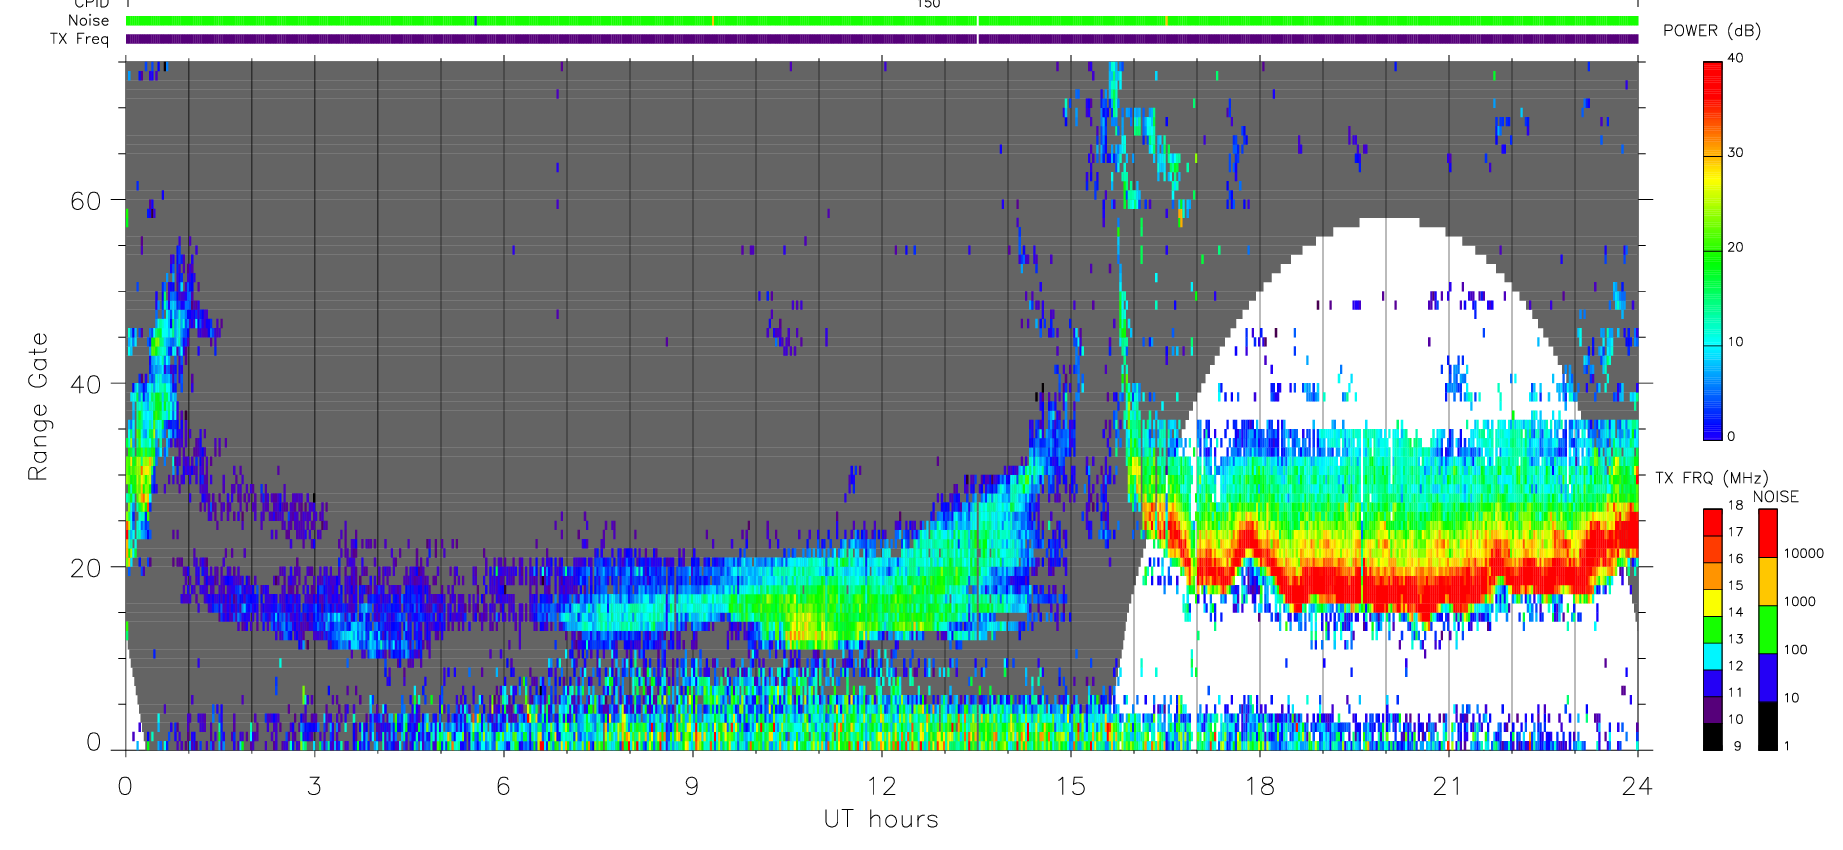Pick the 20 tick on the power scale
The image size is (1843, 850).
pos(1735,247)
